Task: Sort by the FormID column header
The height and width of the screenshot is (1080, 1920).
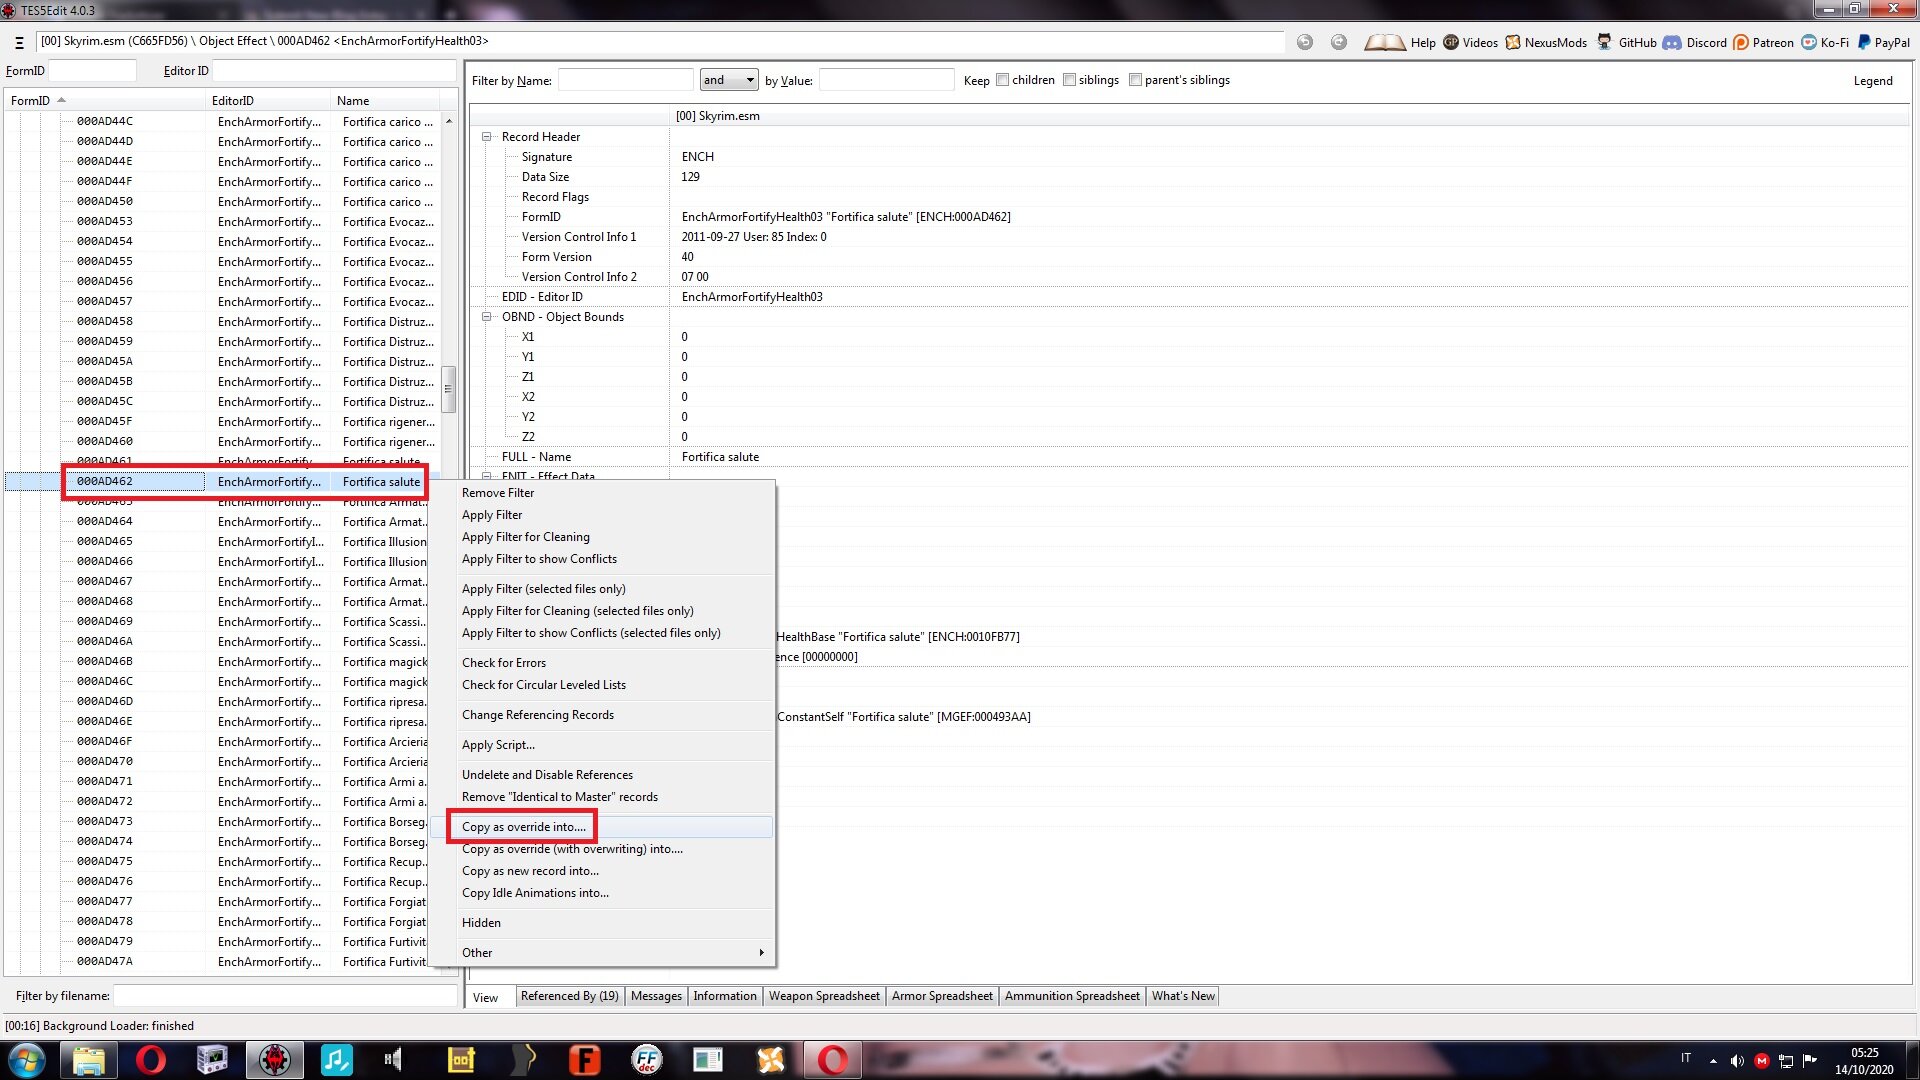Action: point(104,101)
